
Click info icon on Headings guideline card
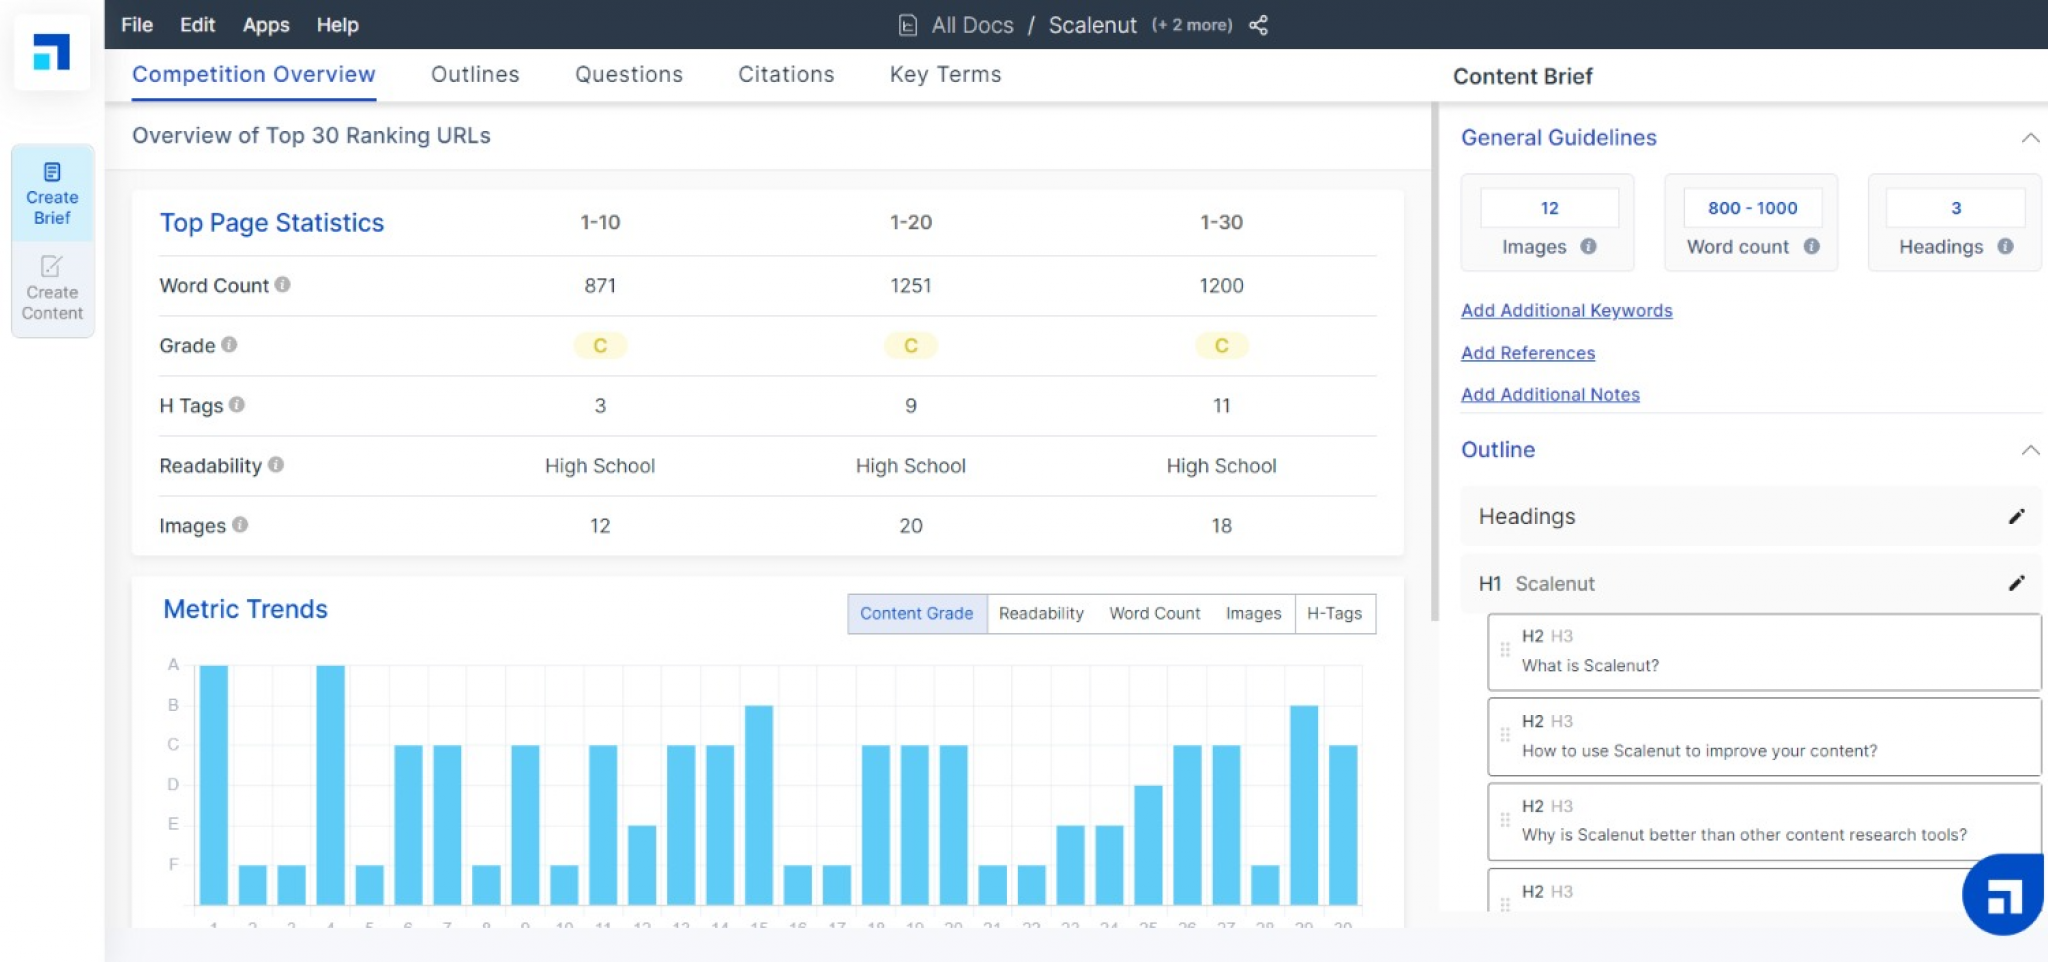click(x=2005, y=246)
